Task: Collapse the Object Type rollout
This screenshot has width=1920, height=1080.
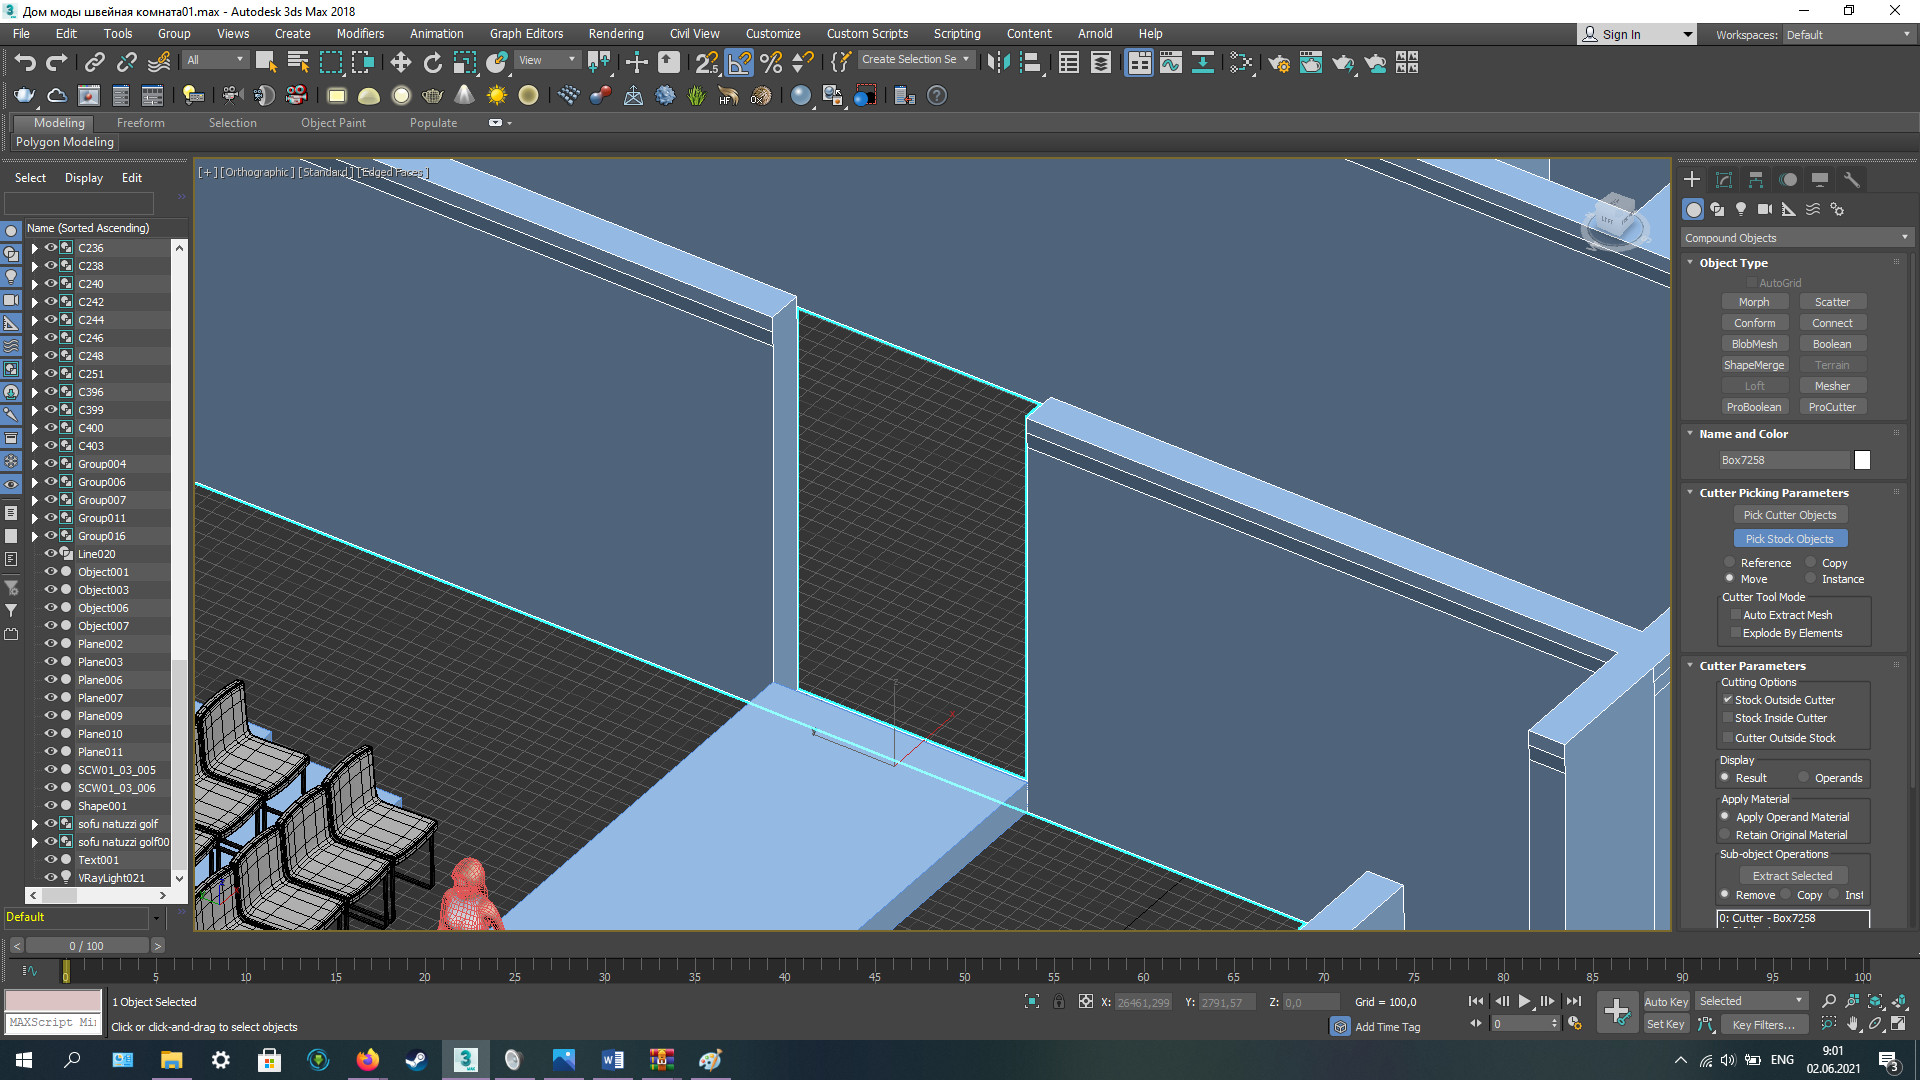Action: [x=1690, y=263]
